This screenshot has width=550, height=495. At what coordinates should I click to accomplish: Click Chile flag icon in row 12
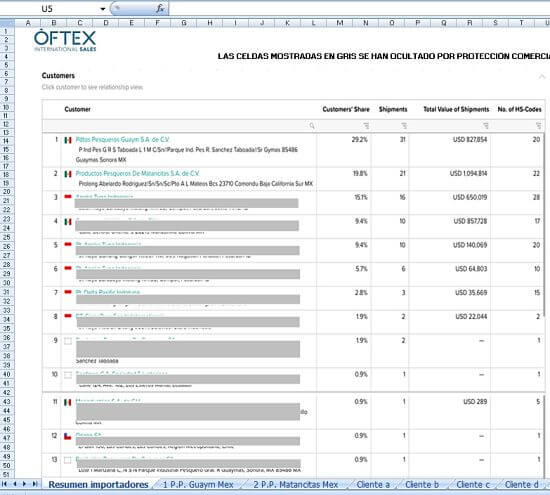(x=68, y=436)
